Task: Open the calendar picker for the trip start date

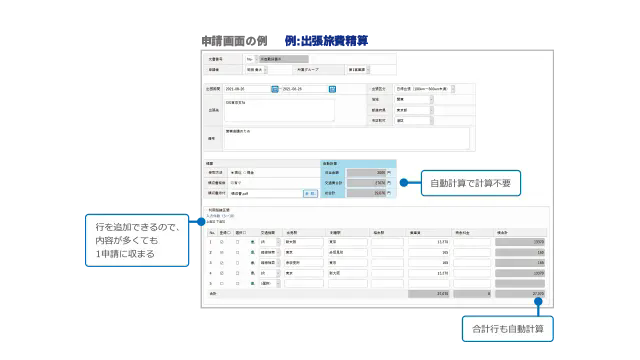Action: pos(275,89)
